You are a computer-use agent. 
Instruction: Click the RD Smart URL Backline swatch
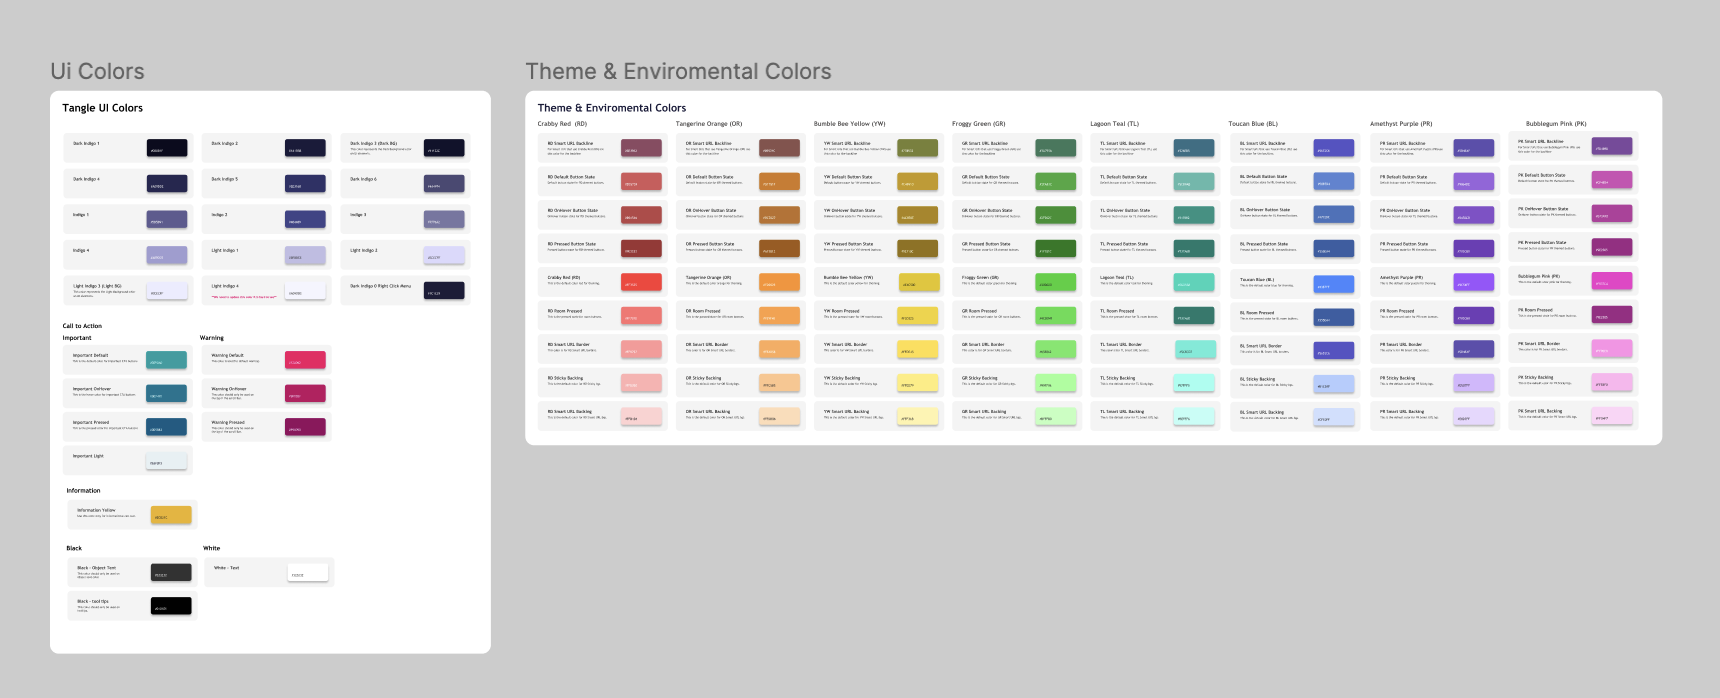coord(642,148)
